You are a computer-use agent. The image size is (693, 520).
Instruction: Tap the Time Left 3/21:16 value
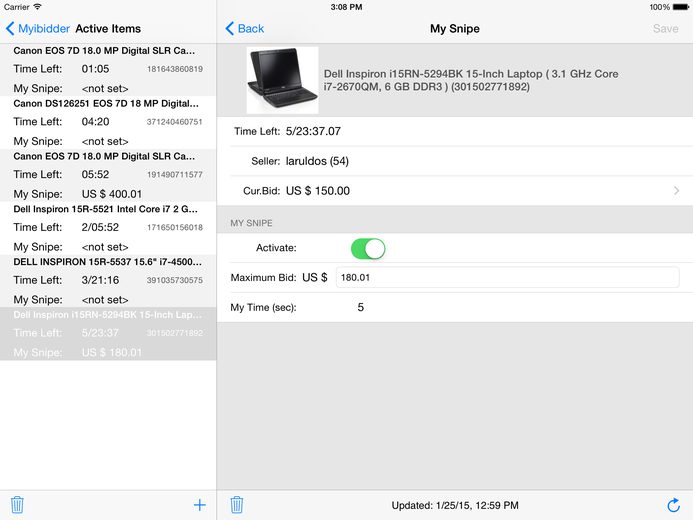(x=100, y=280)
